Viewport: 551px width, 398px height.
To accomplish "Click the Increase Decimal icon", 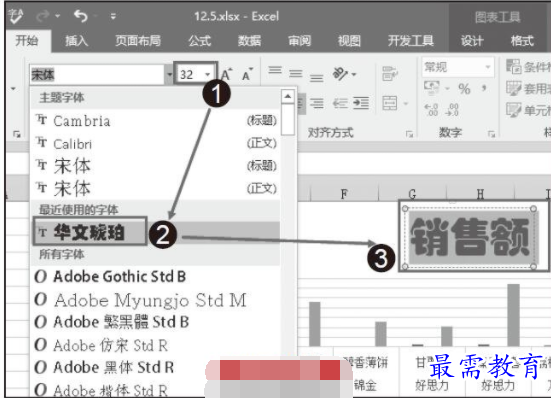I will pyautogui.click(x=431, y=109).
